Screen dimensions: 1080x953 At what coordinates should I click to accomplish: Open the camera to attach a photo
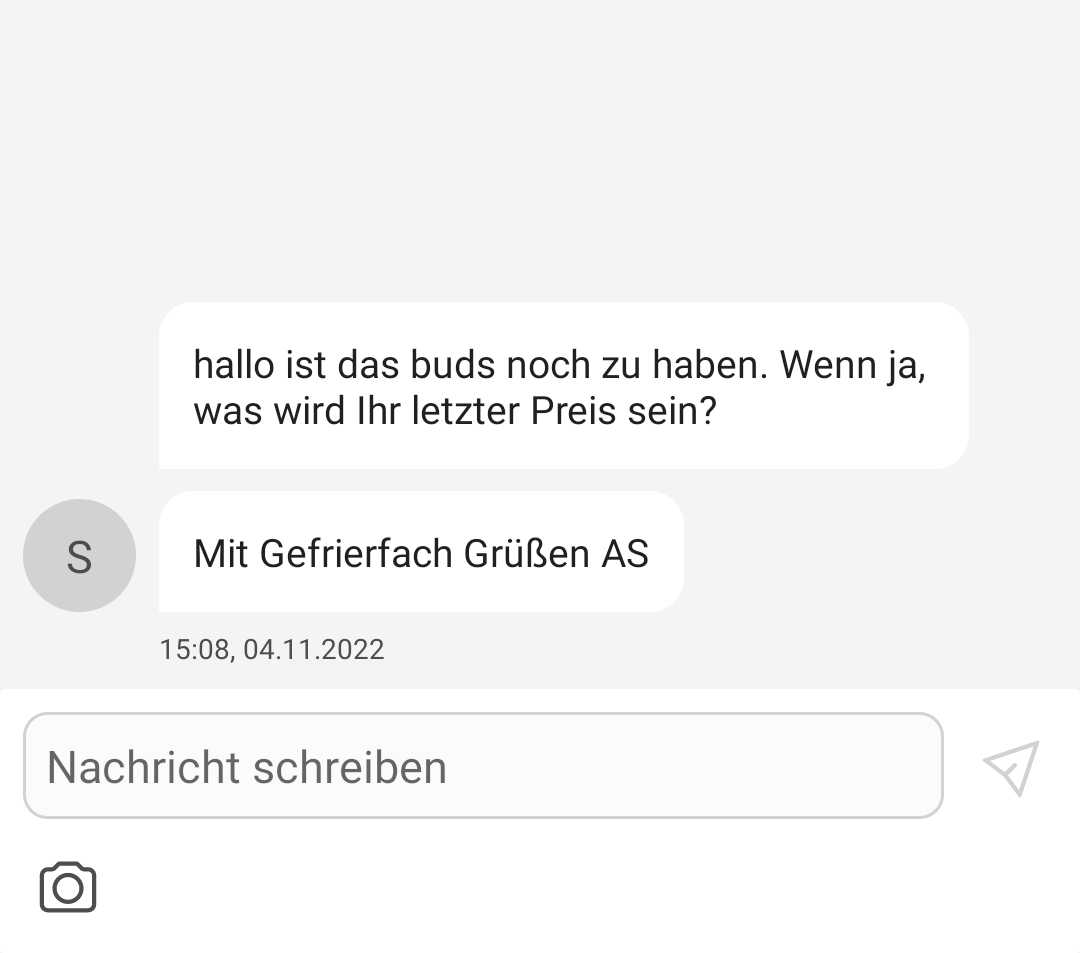click(x=68, y=887)
